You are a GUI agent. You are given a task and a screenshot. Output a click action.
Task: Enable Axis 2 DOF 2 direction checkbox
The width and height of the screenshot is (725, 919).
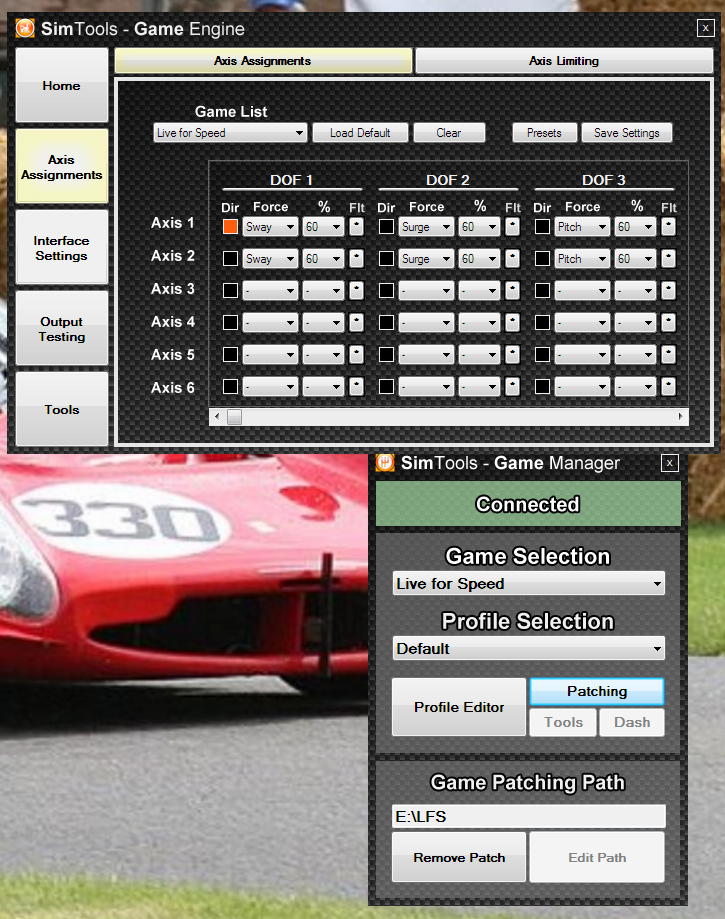(386, 259)
